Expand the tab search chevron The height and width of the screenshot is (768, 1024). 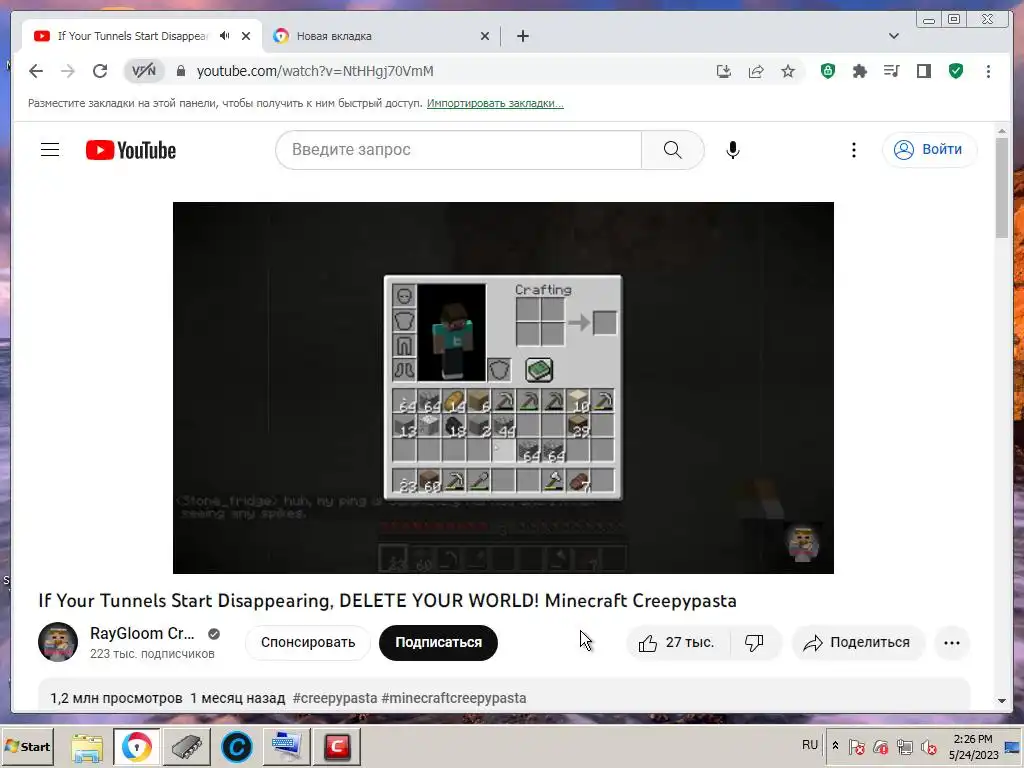894,36
